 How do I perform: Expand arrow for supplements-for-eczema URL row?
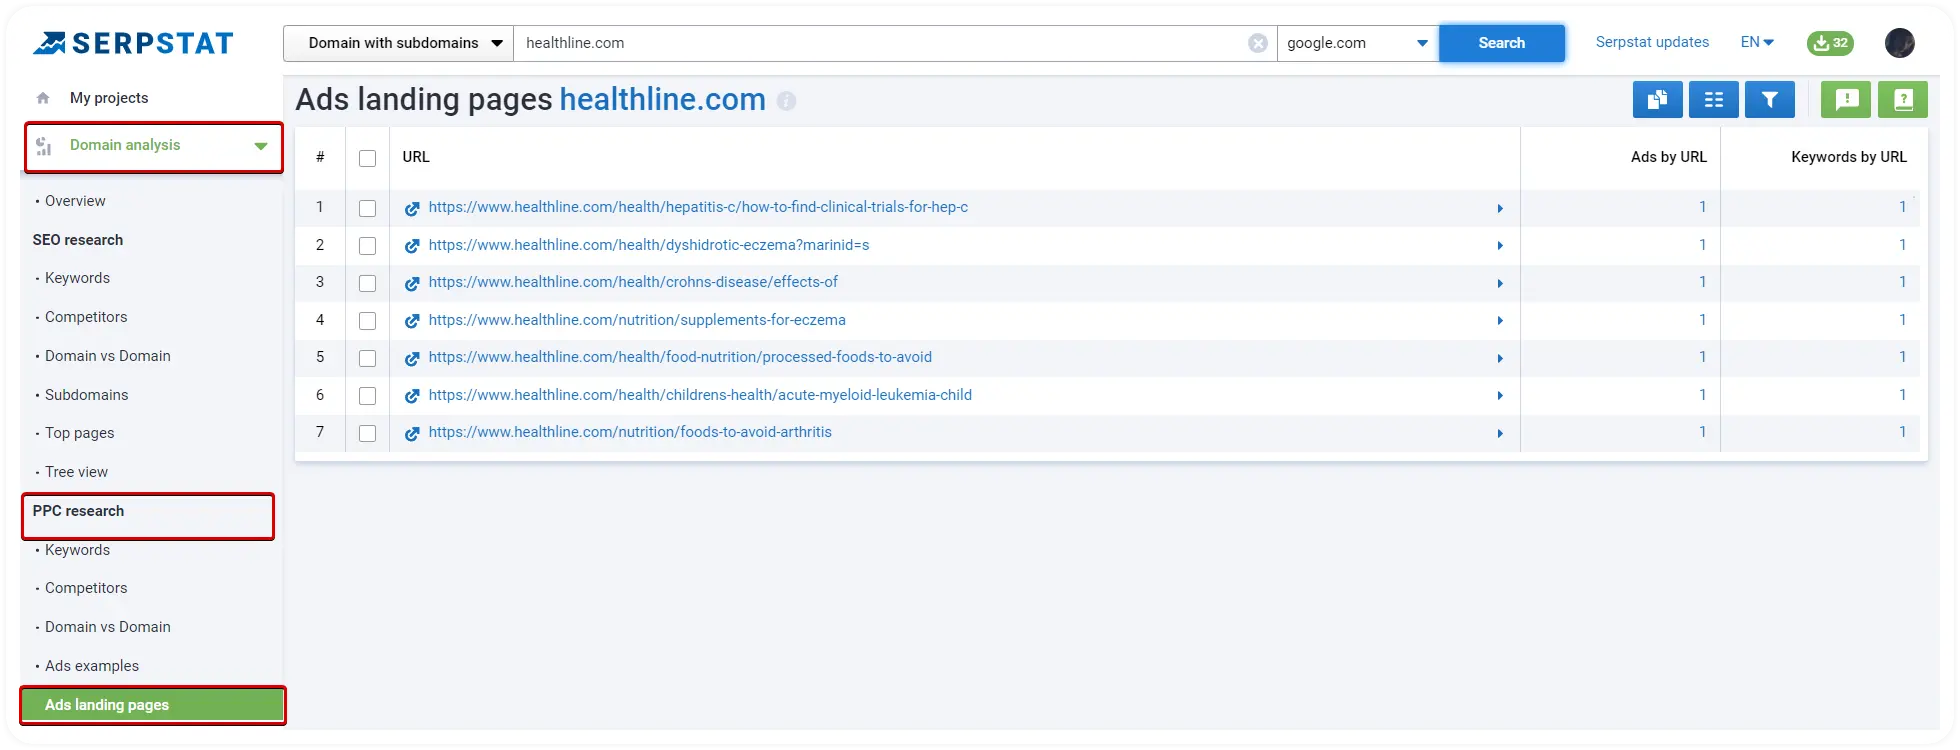point(1500,321)
